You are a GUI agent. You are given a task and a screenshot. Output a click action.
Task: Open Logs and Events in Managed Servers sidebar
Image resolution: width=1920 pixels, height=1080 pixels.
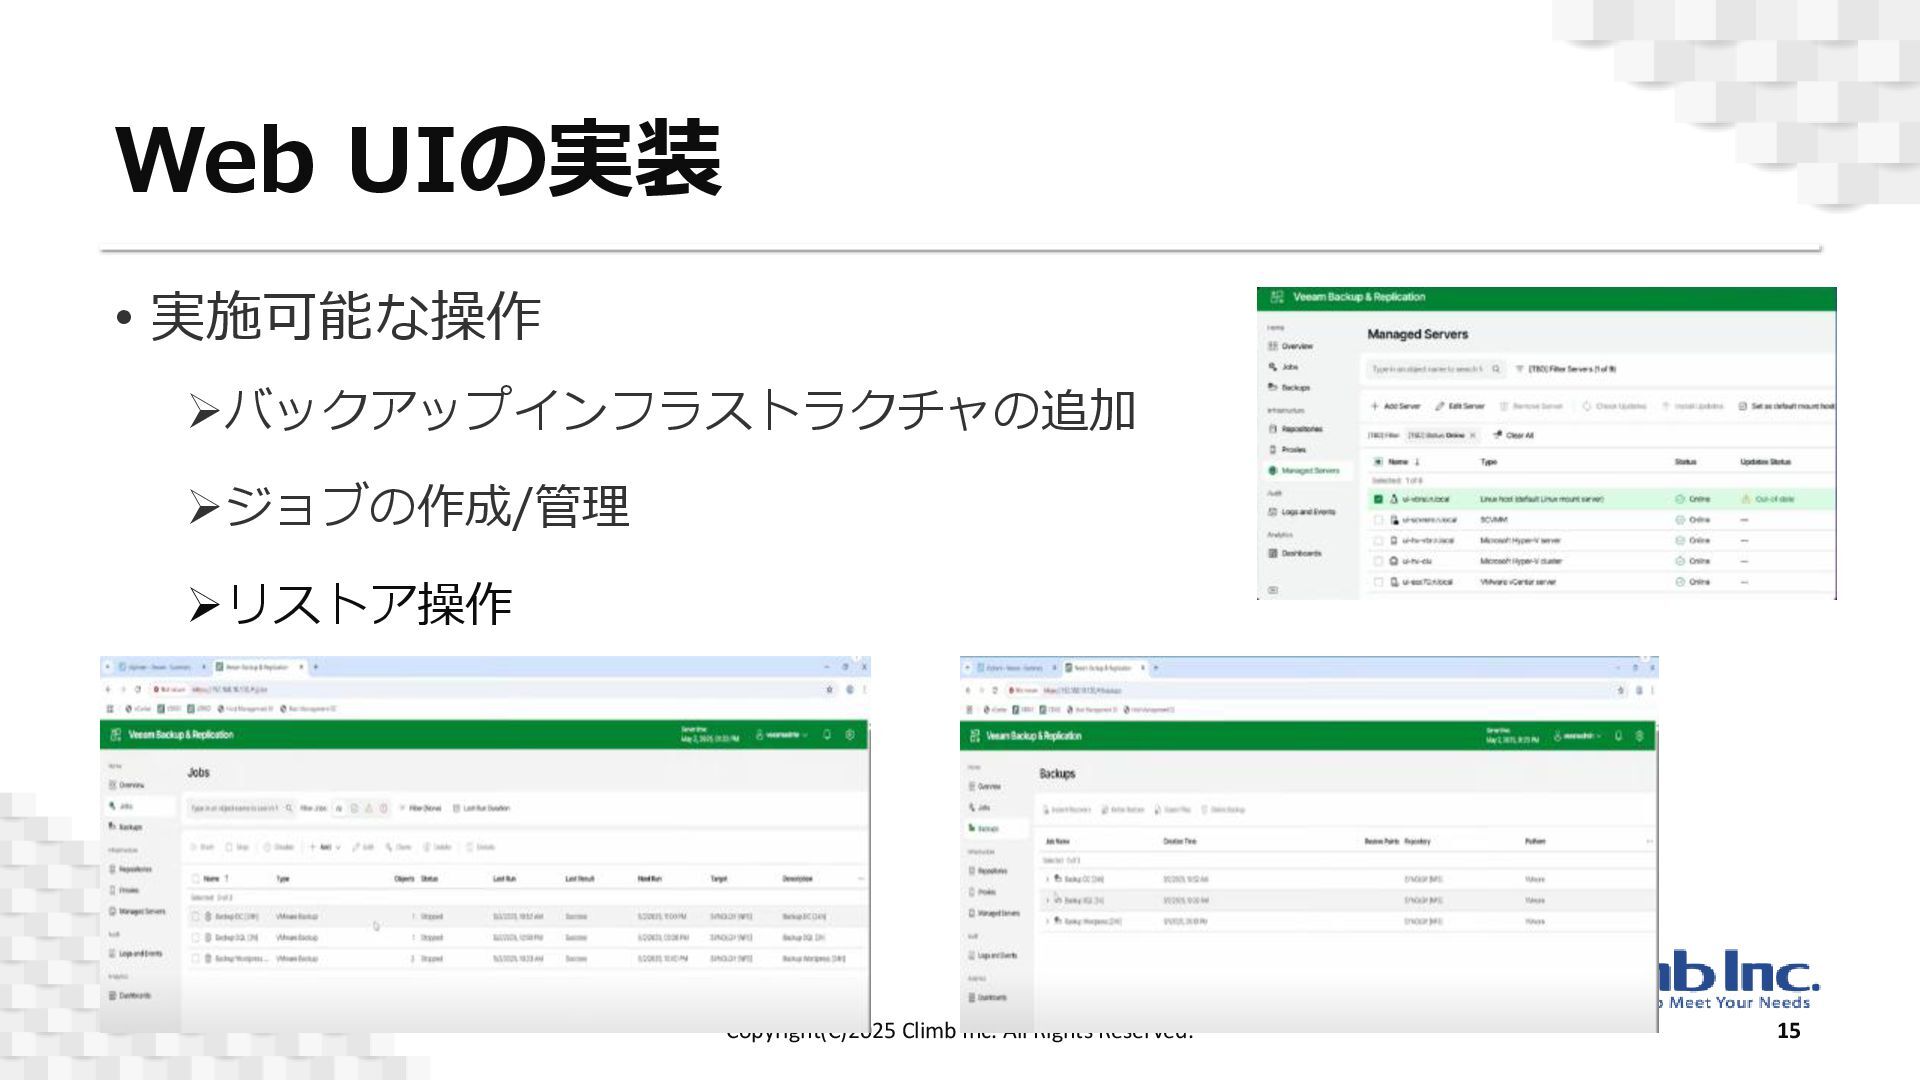pos(1307,512)
